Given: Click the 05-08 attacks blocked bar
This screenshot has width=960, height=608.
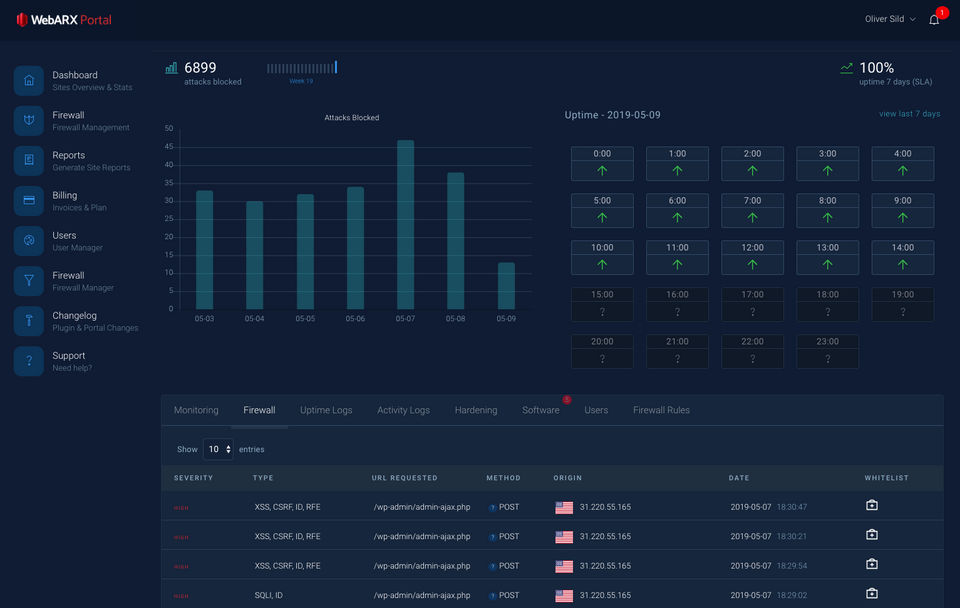Looking at the screenshot, I should coord(456,241).
